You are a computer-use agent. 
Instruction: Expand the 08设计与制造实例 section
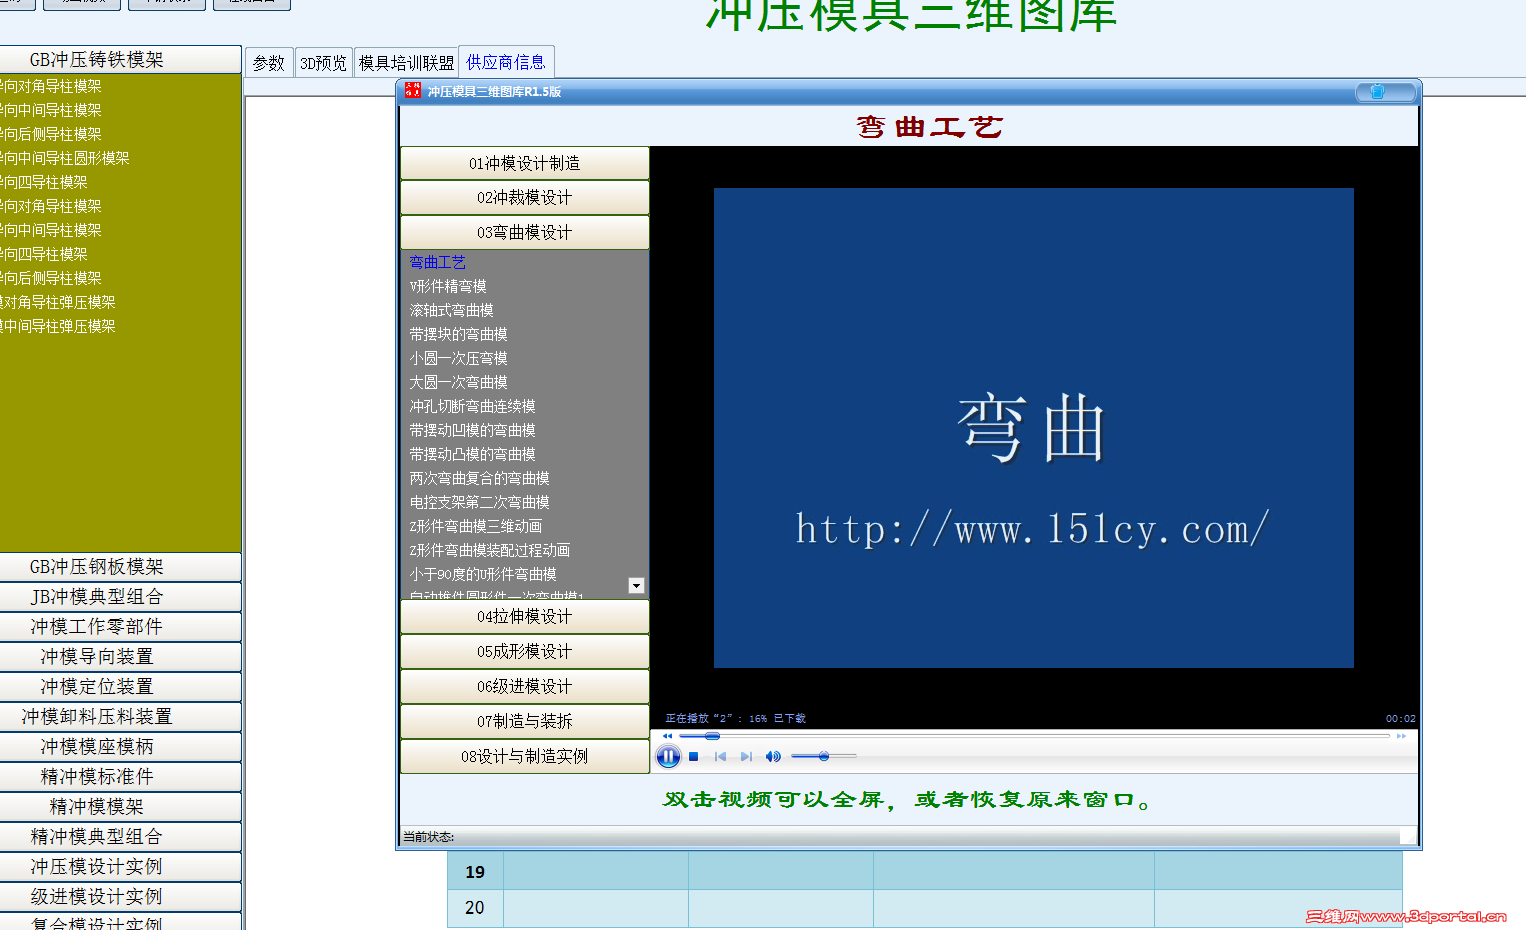pyautogui.click(x=525, y=757)
